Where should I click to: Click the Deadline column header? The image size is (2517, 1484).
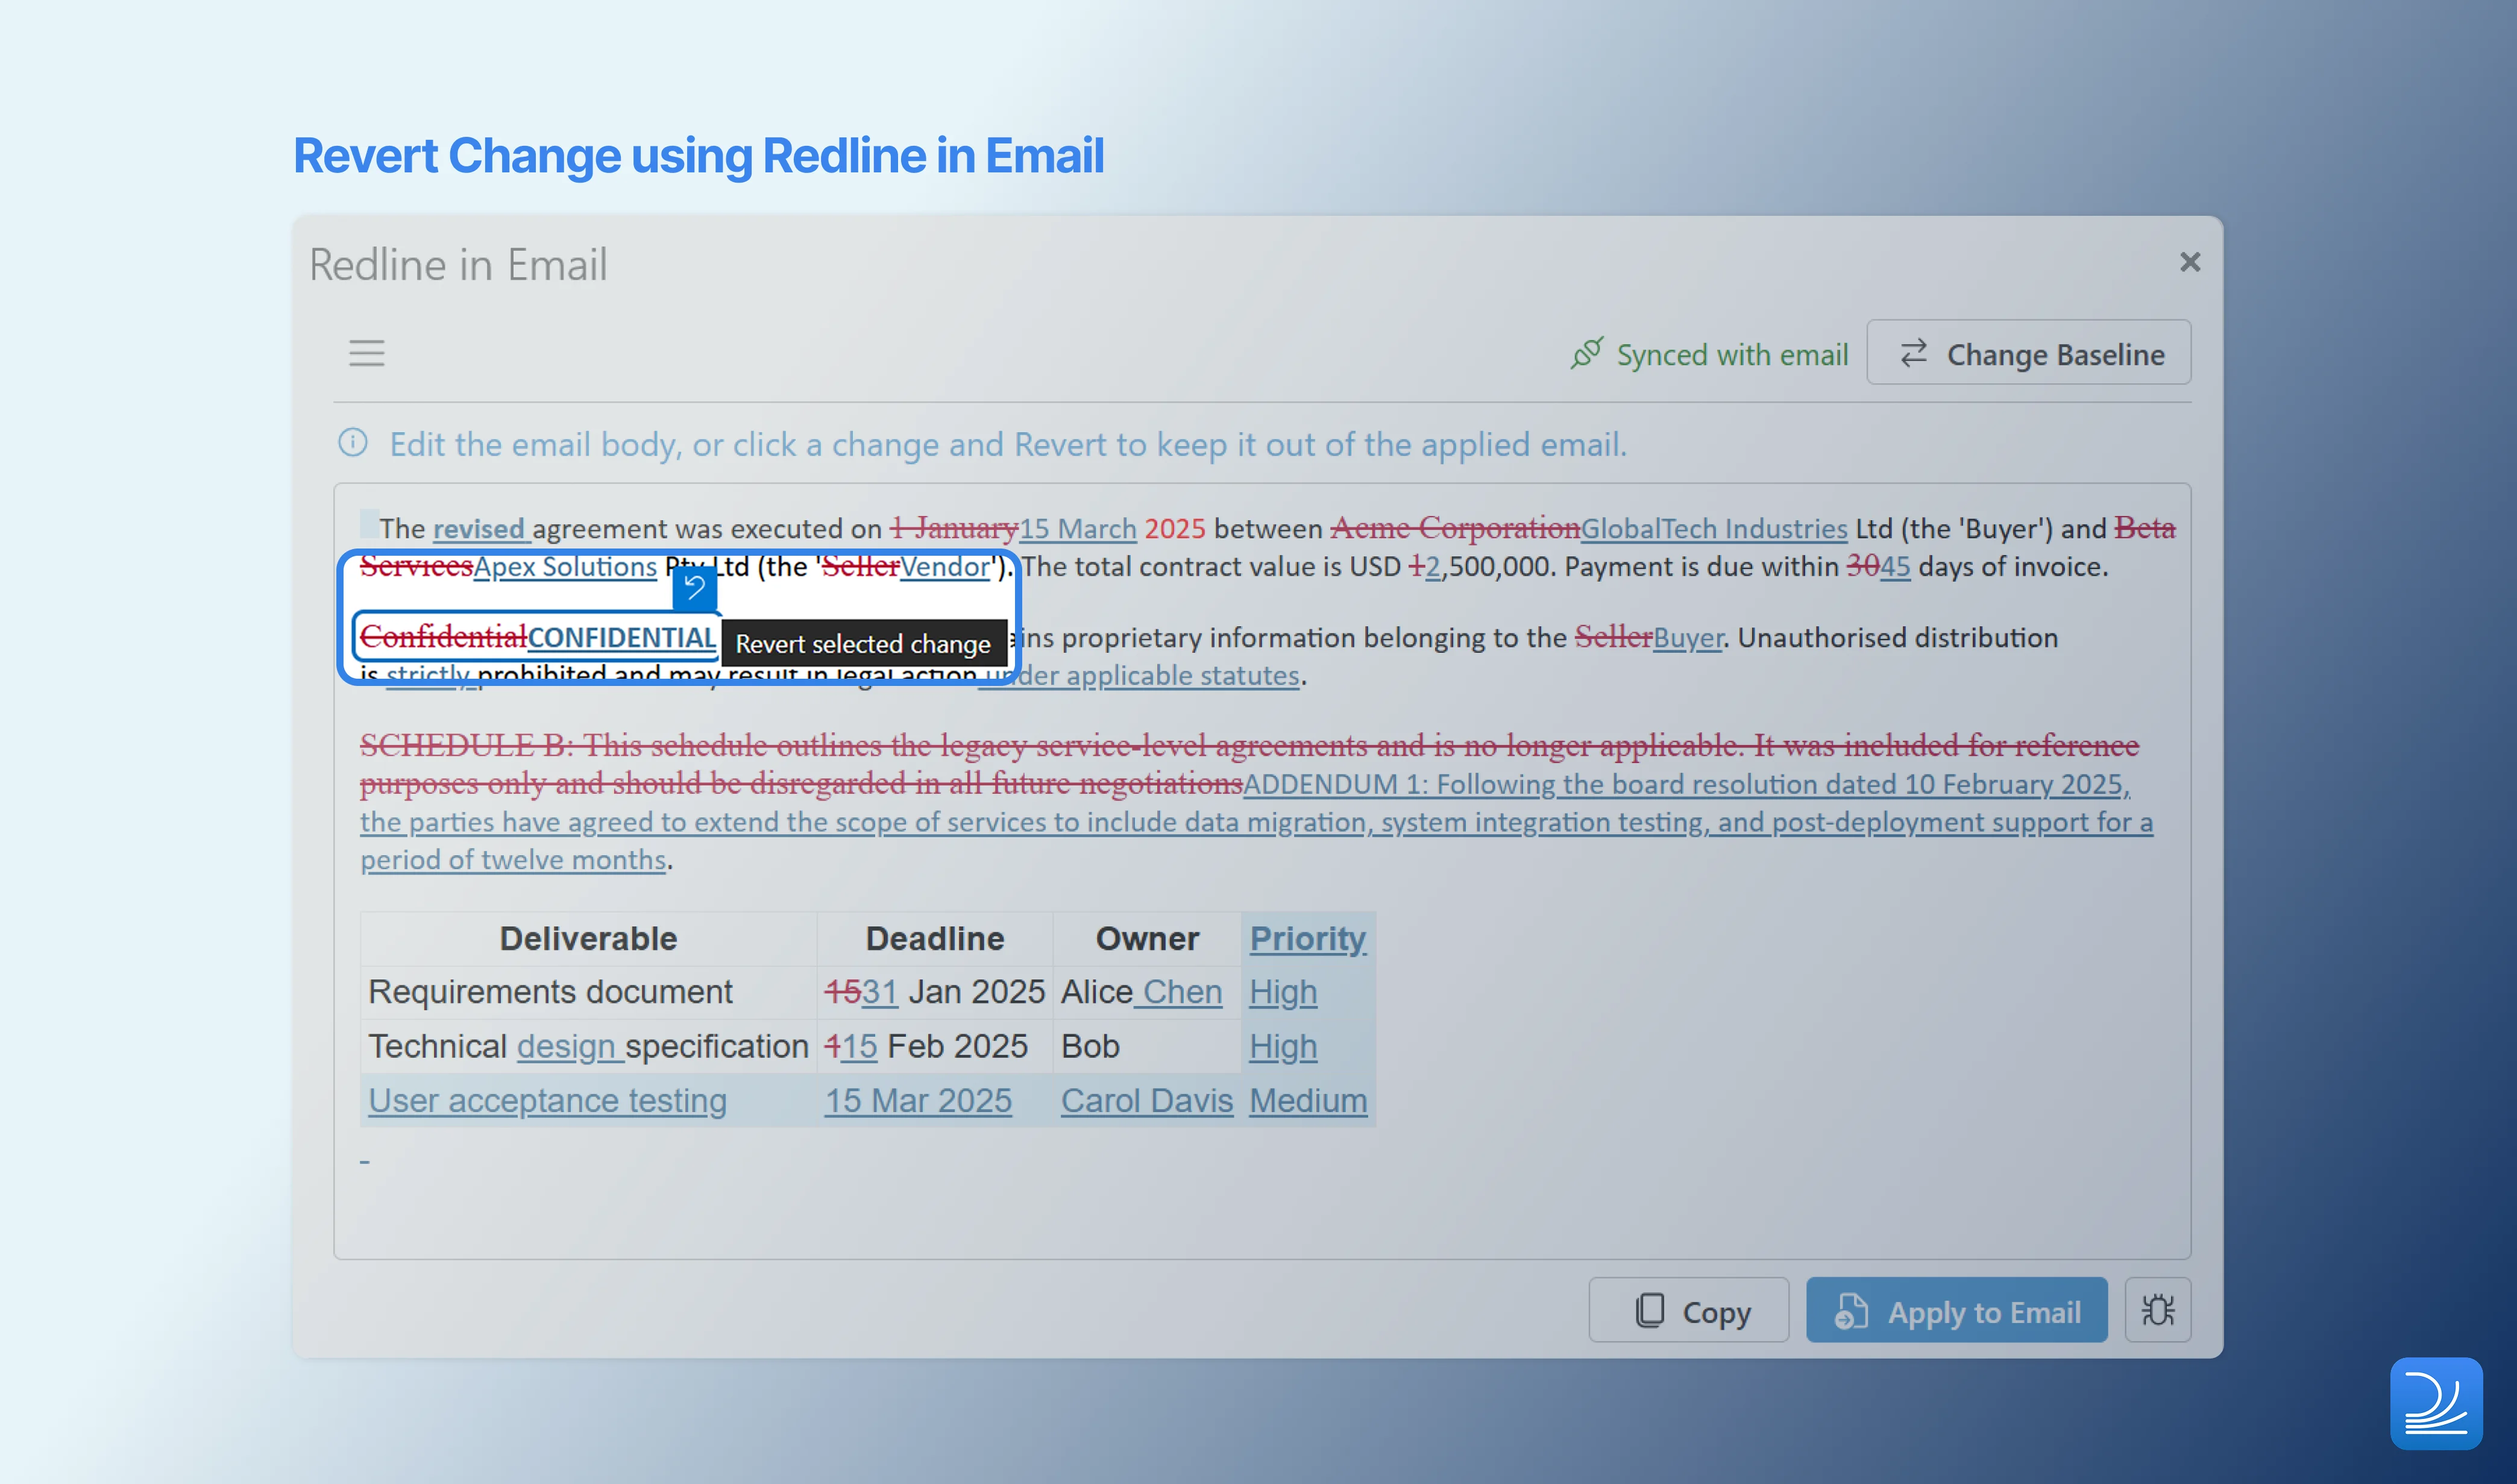point(934,938)
